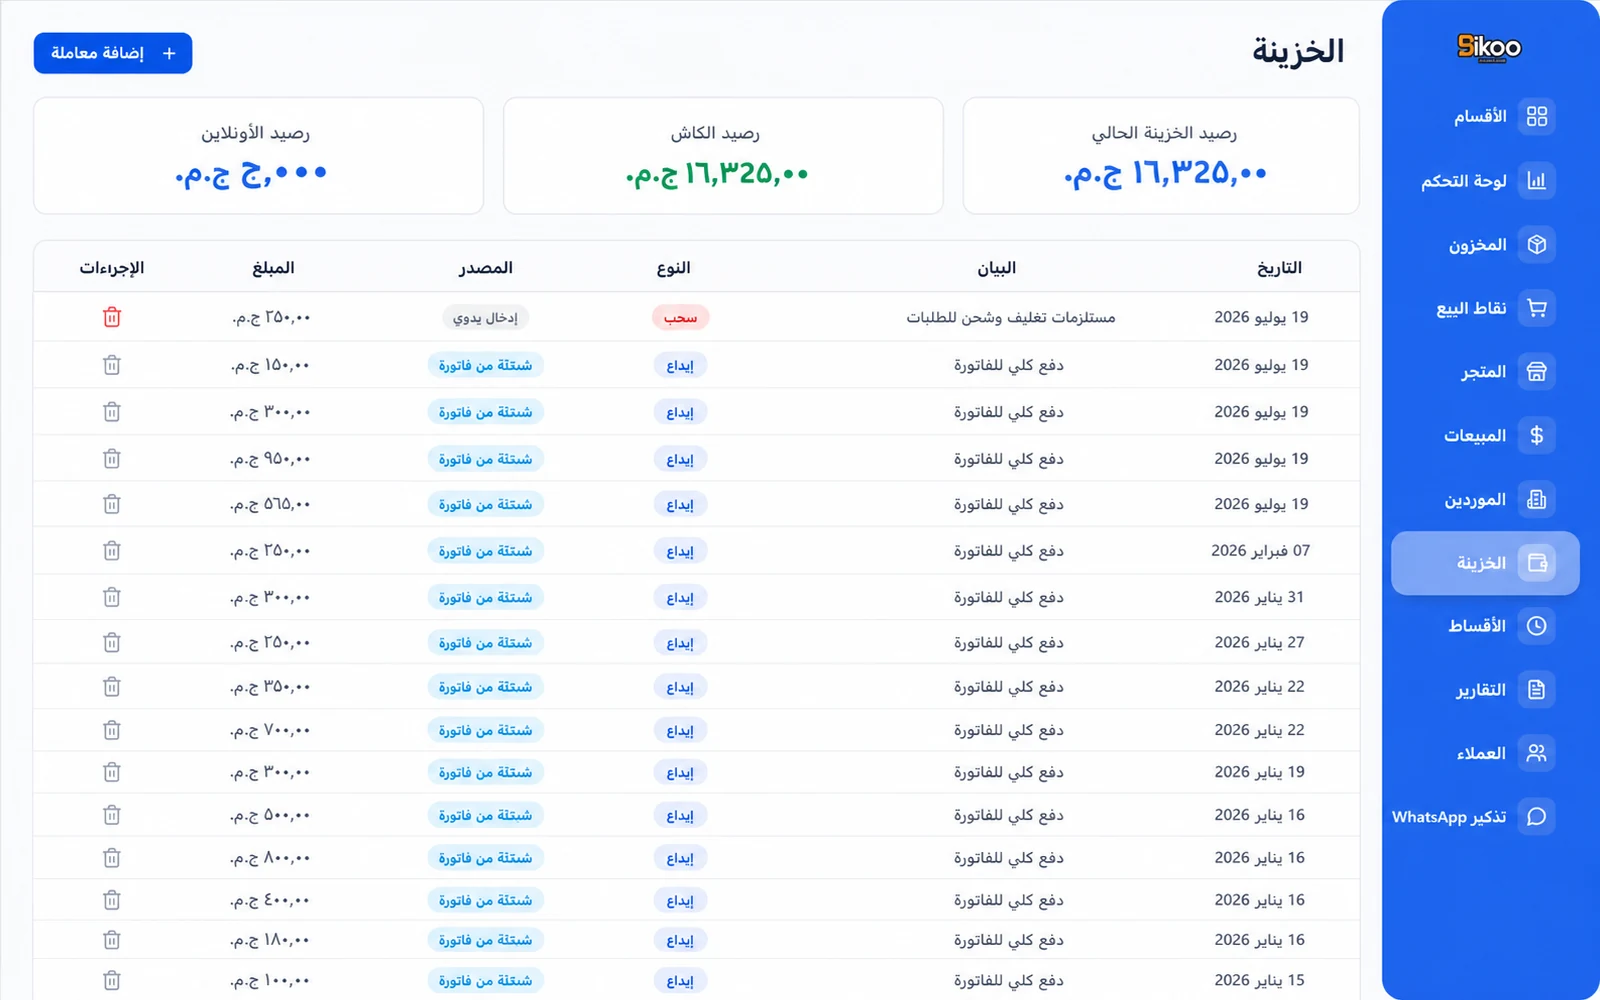Delete the ٧٠٠,٠٠ ج.م transaction

tap(112, 730)
